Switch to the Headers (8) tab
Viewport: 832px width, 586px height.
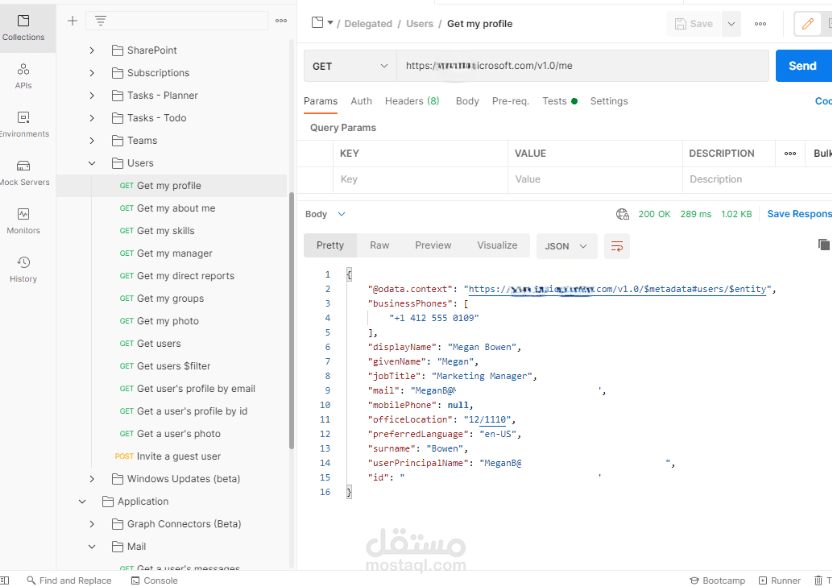pyautogui.click(x=412, y=101)
